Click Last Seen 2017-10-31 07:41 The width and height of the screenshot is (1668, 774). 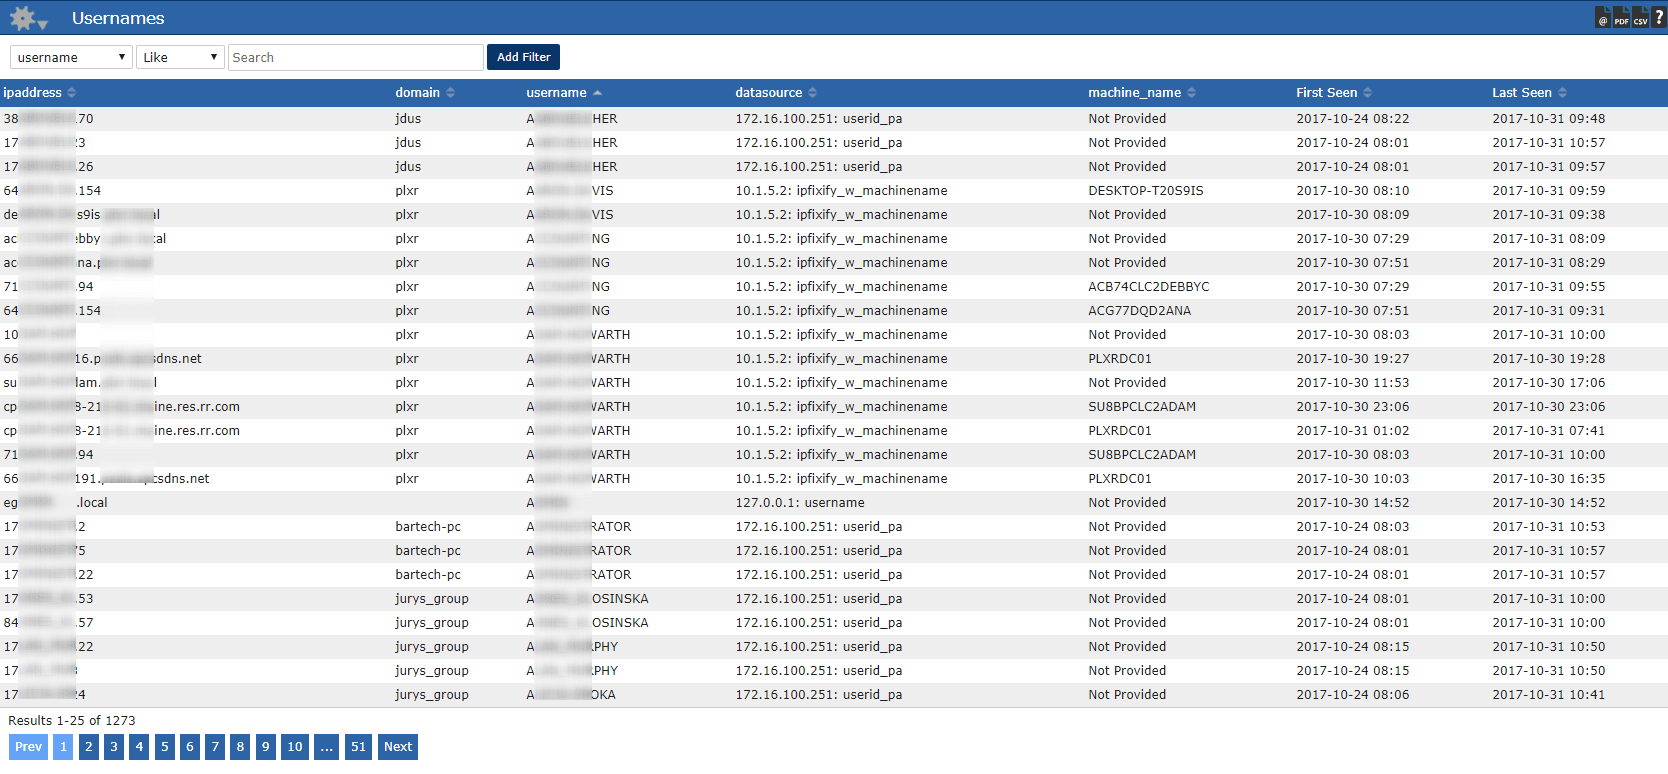coord(1549,431)
